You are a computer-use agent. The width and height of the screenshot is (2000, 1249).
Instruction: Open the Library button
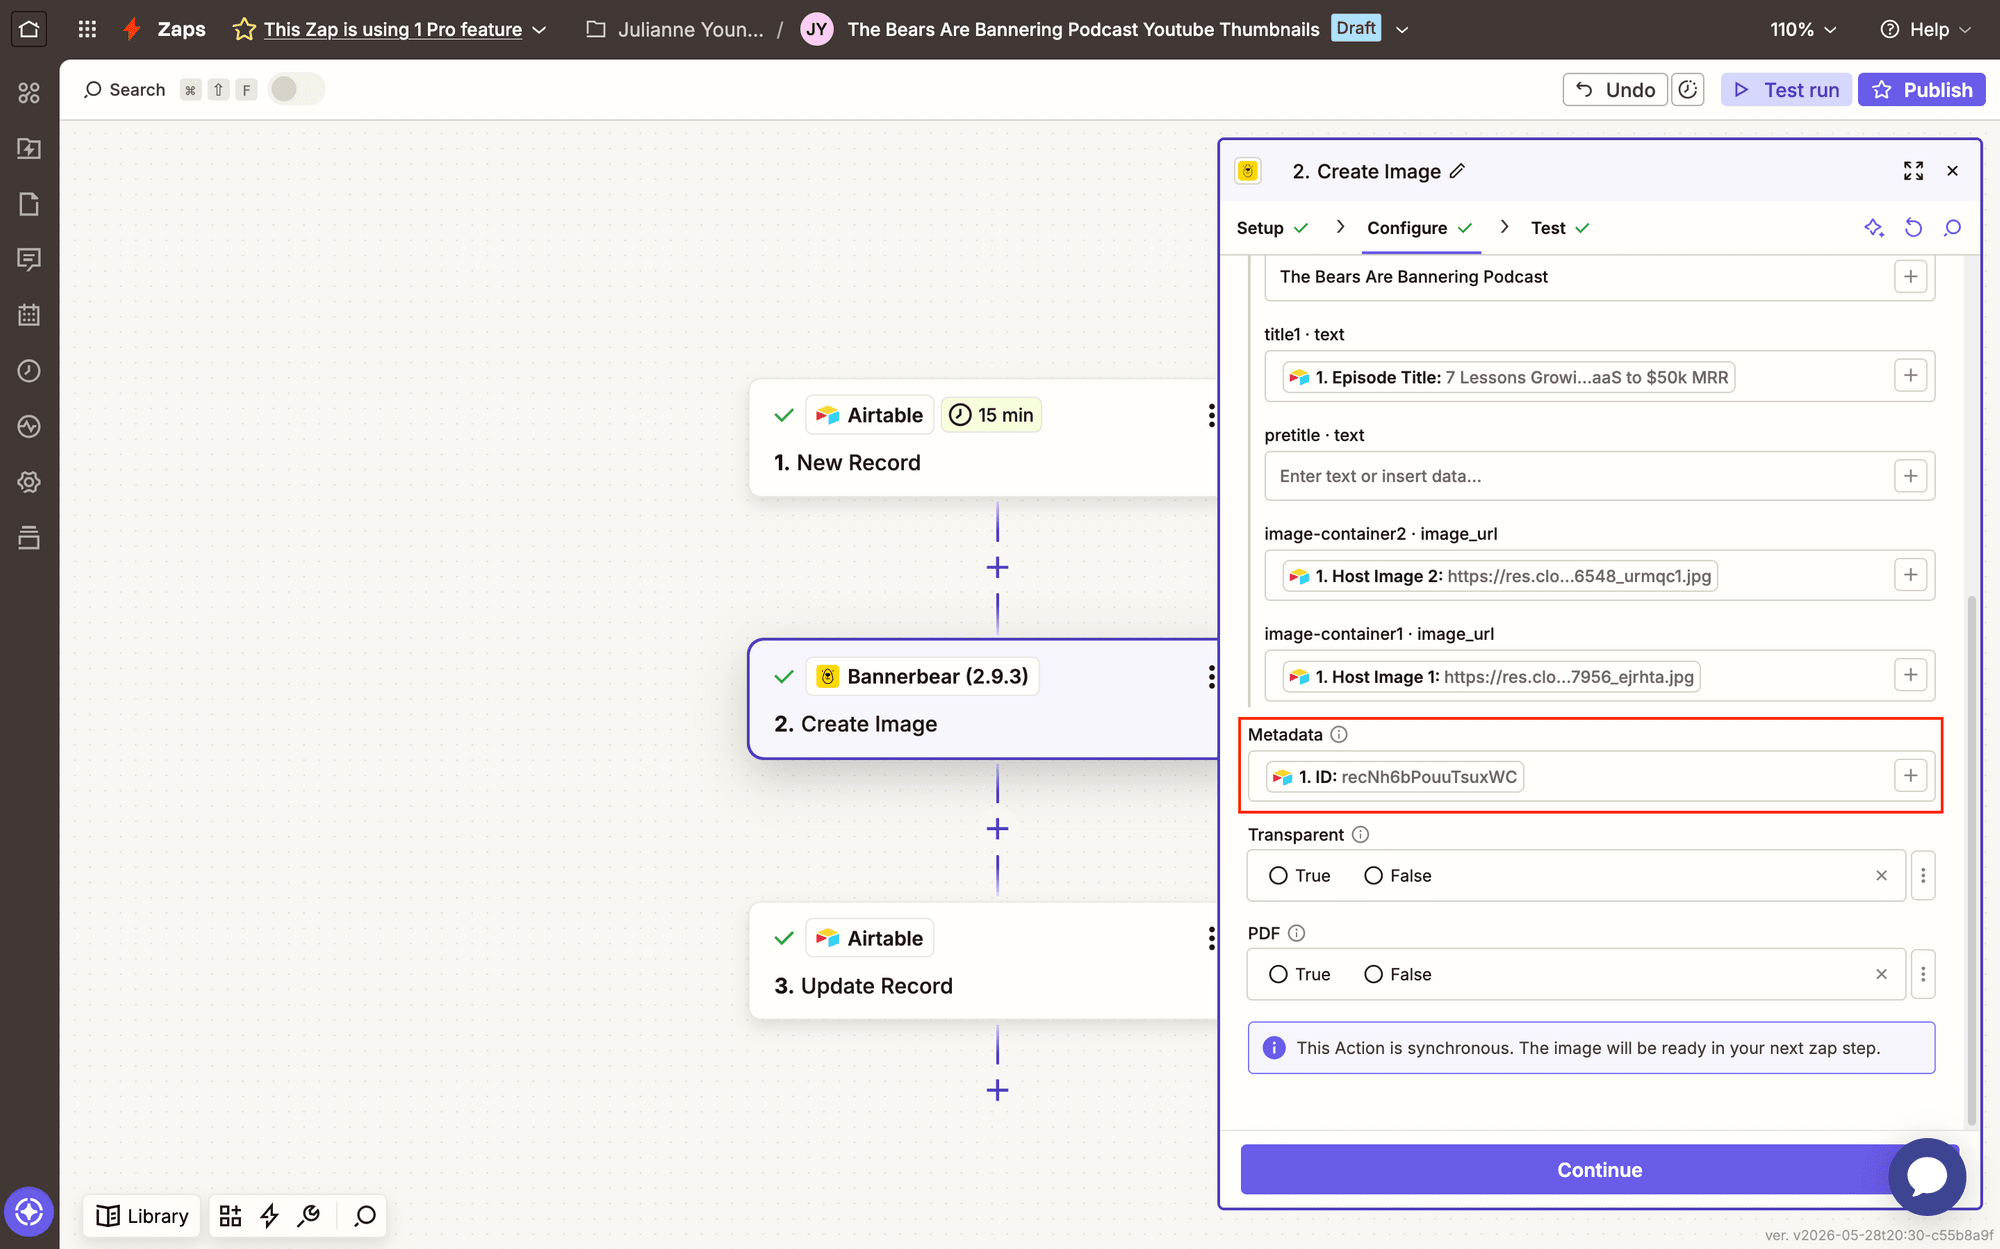142,1216
